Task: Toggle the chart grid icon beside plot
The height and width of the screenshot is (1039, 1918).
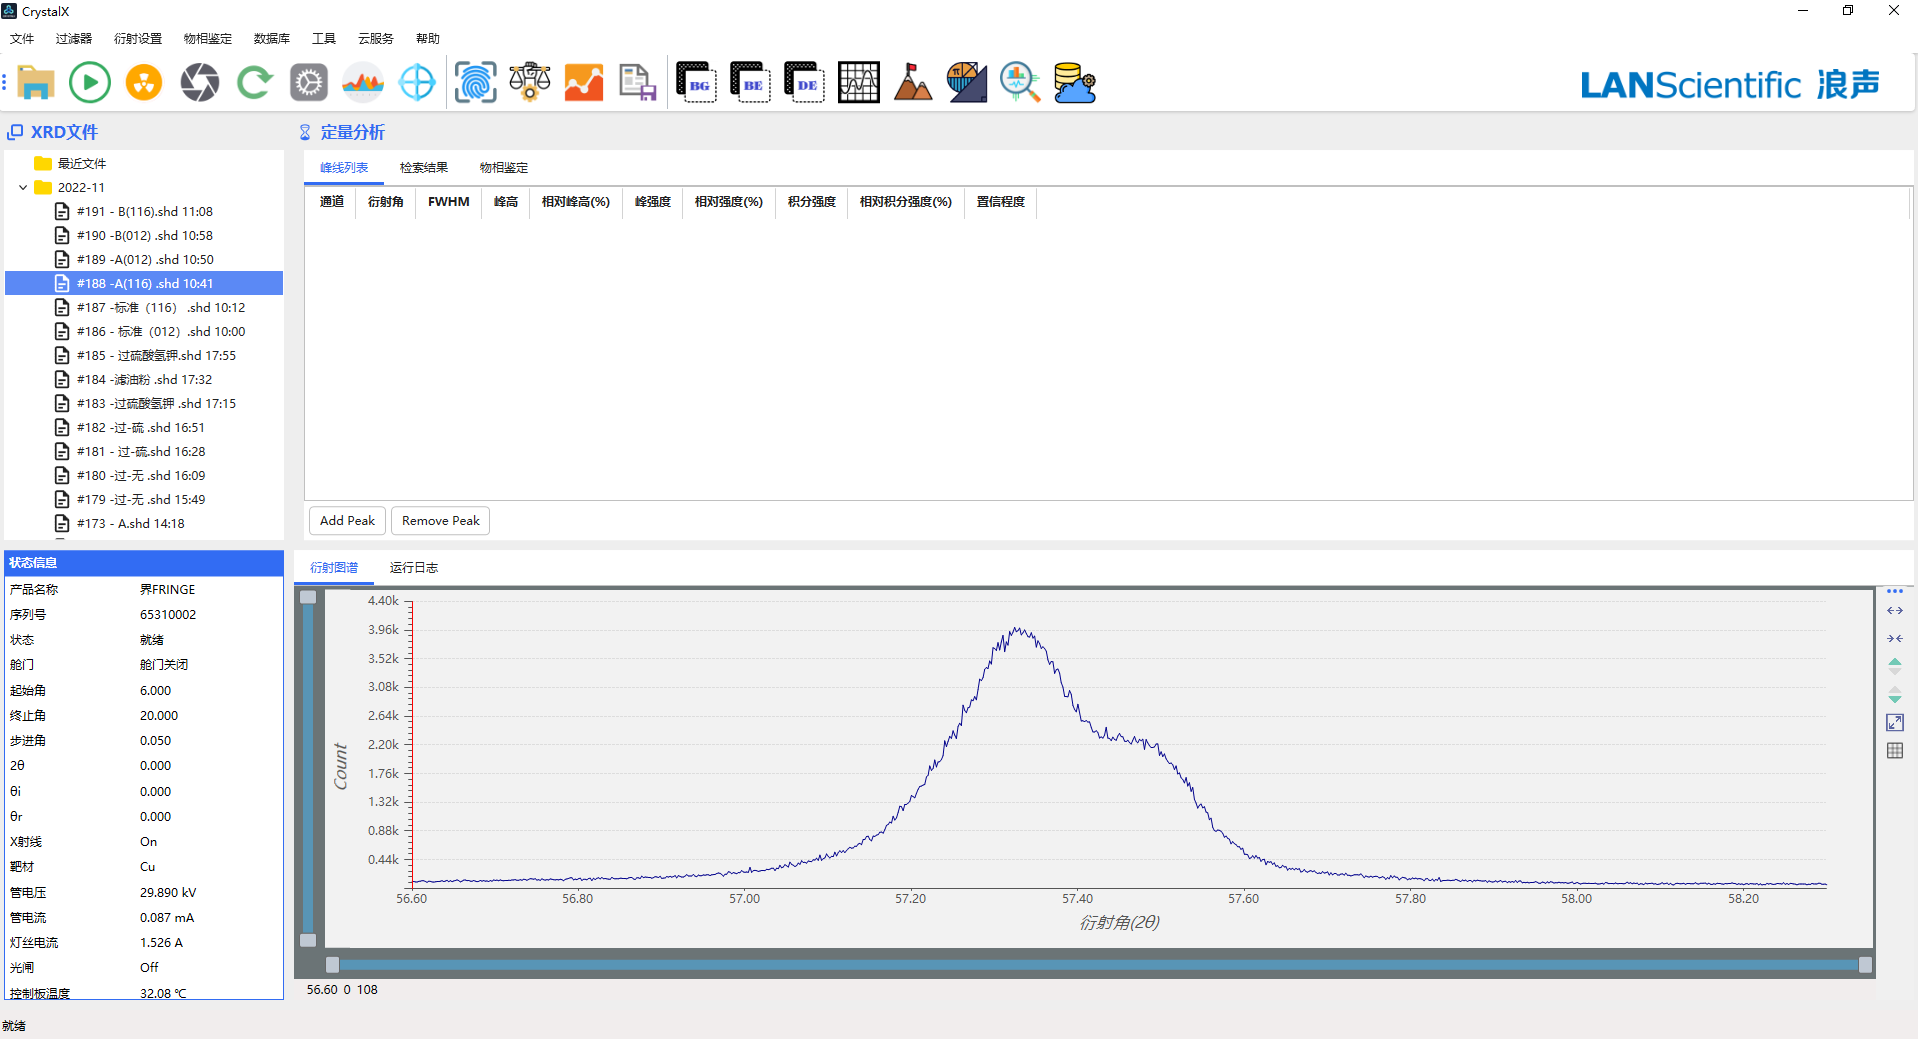Action: [1894, 751]
